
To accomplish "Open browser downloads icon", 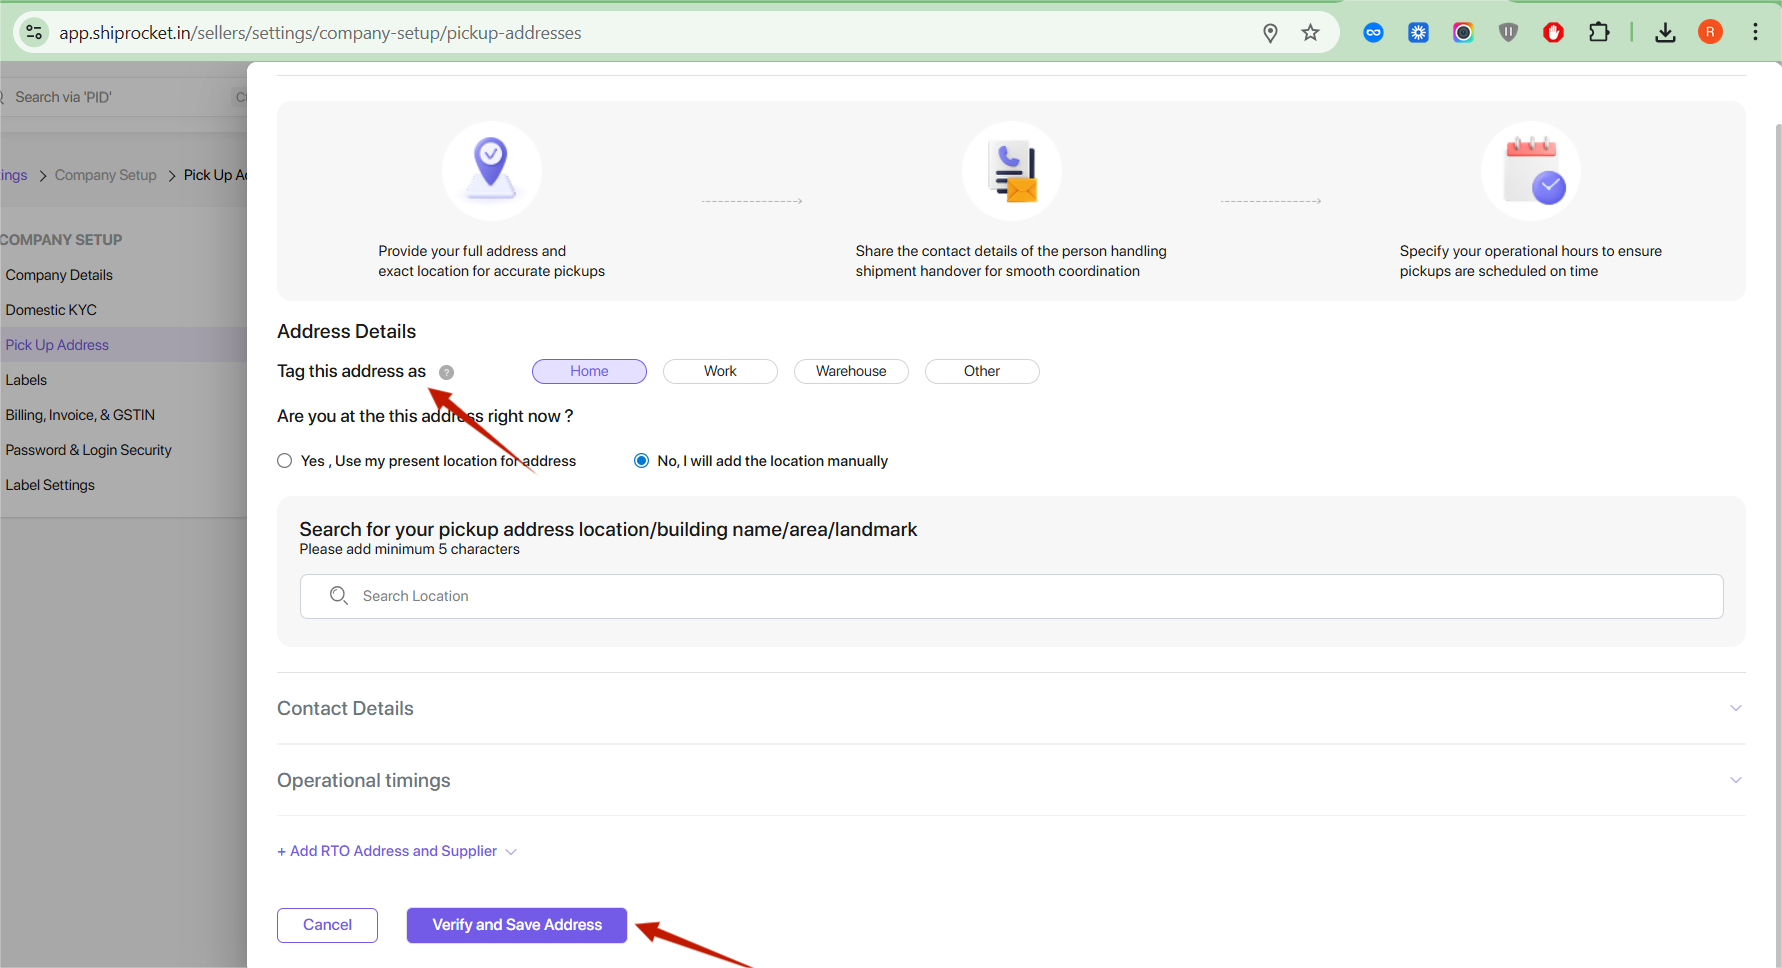I will [x=1665, y=33].
